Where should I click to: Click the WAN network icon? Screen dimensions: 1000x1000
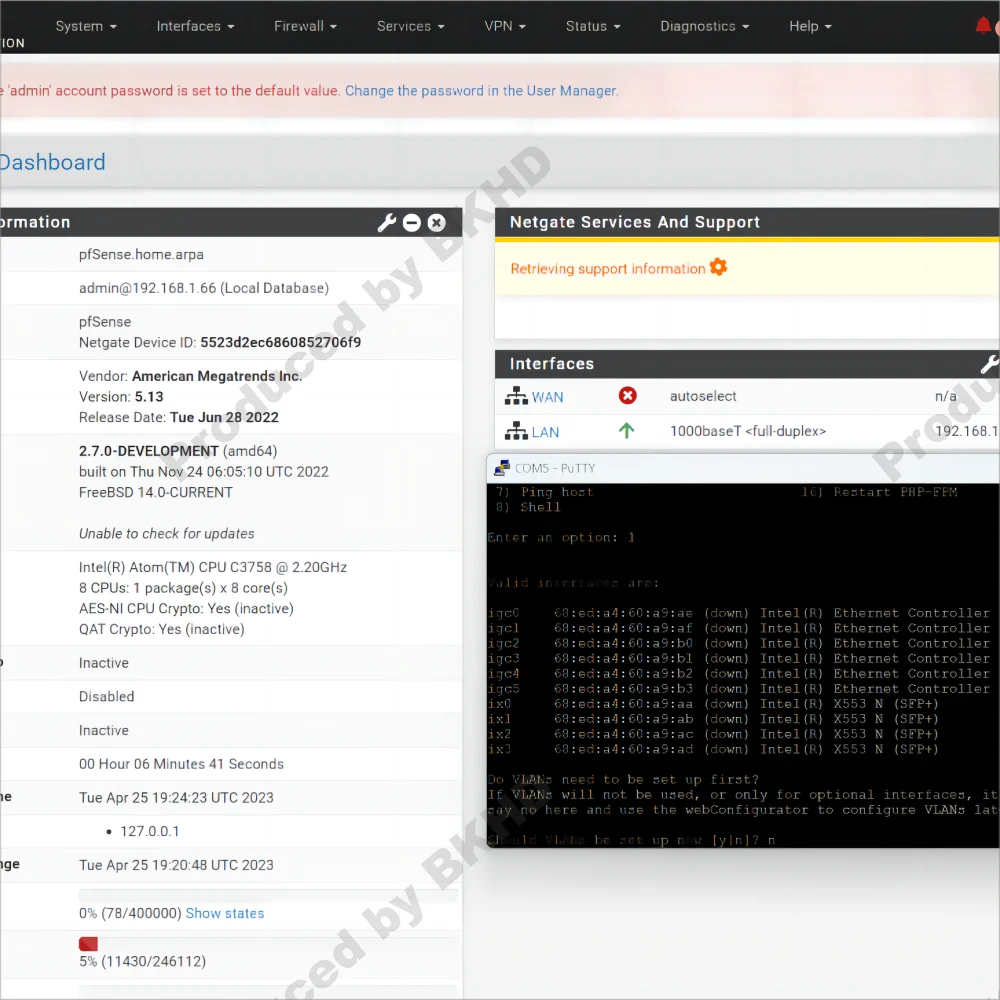(516, 396)
